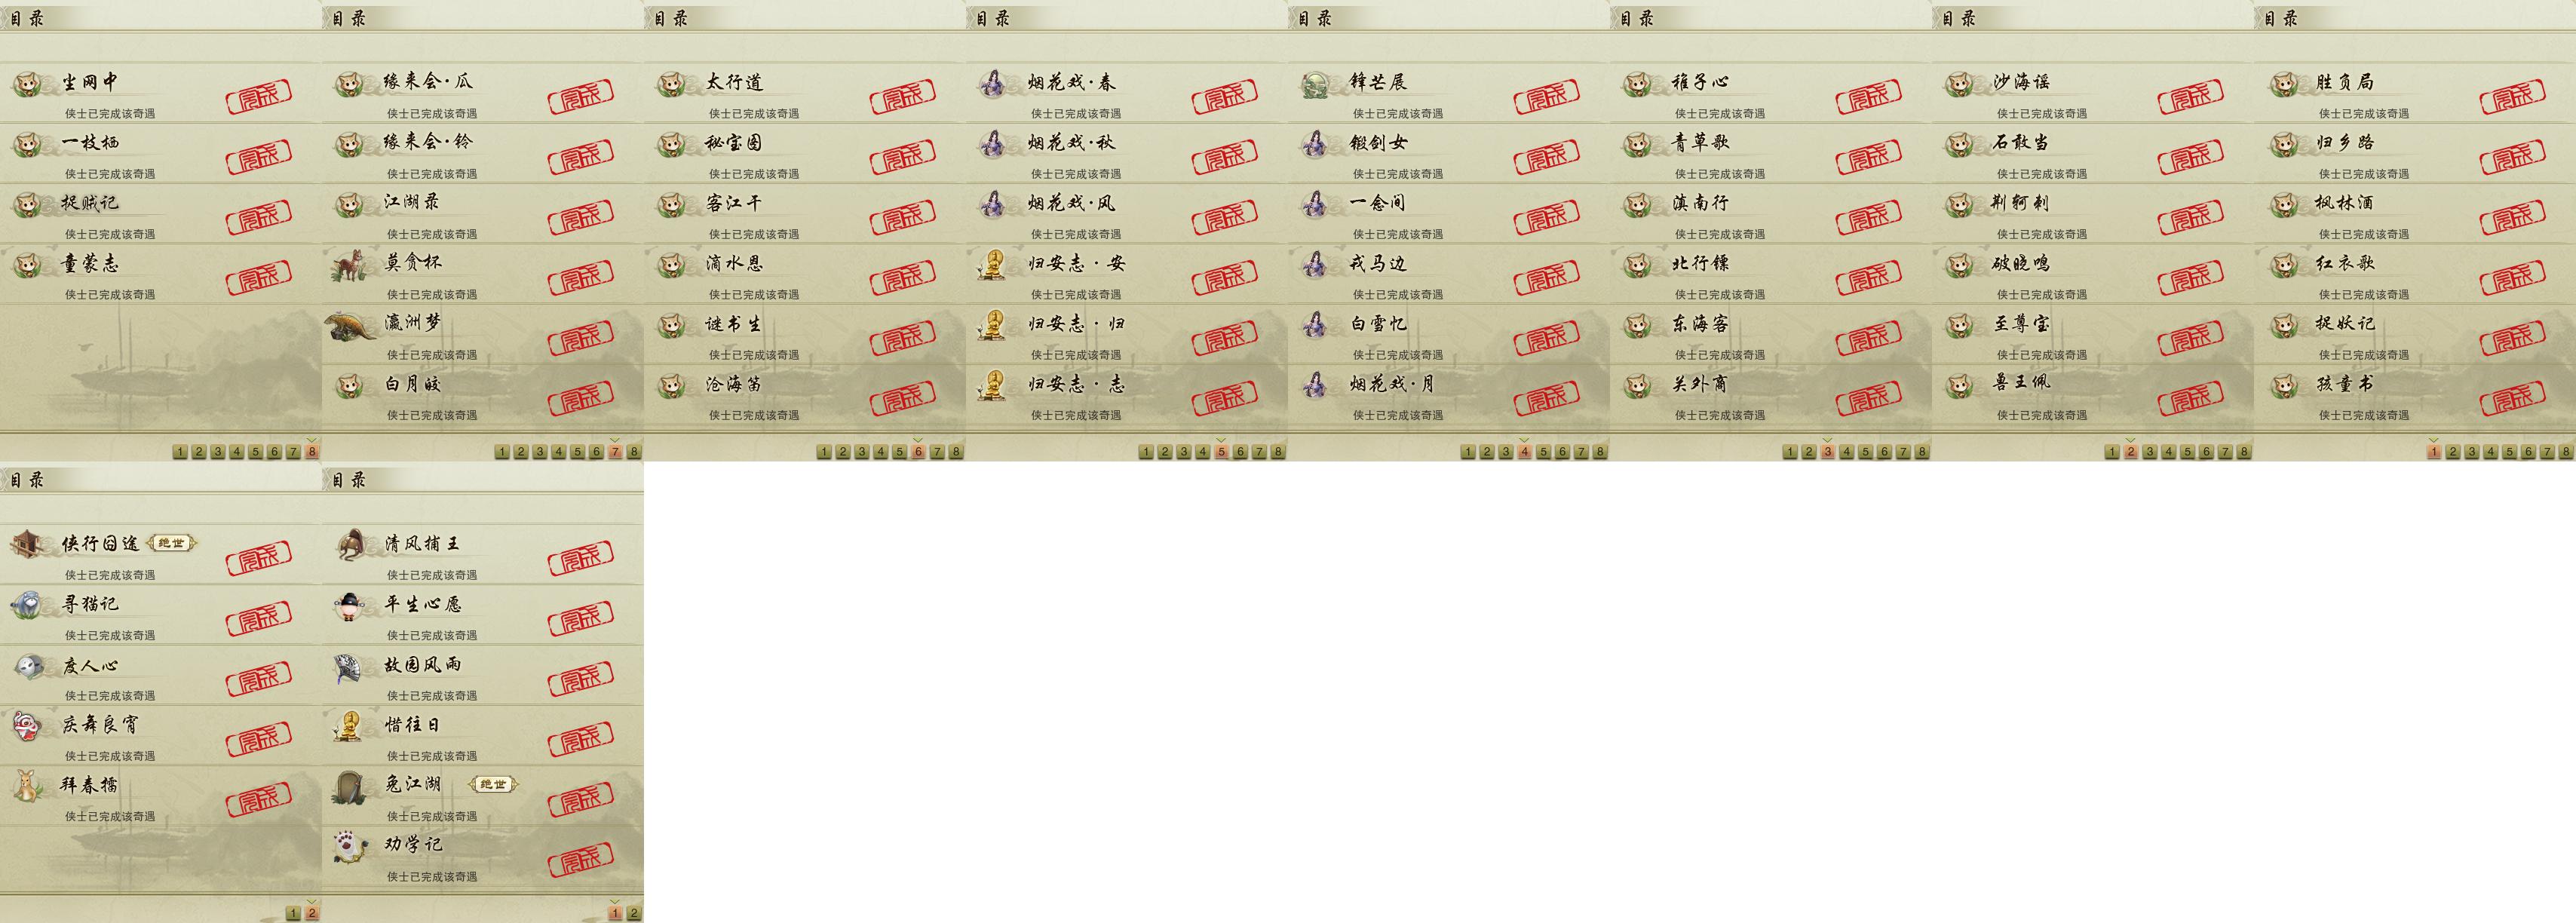Go to page 1 in the 侠行囧途 panel
This screenshot has width=2576, height=923.
click(293, 913)
